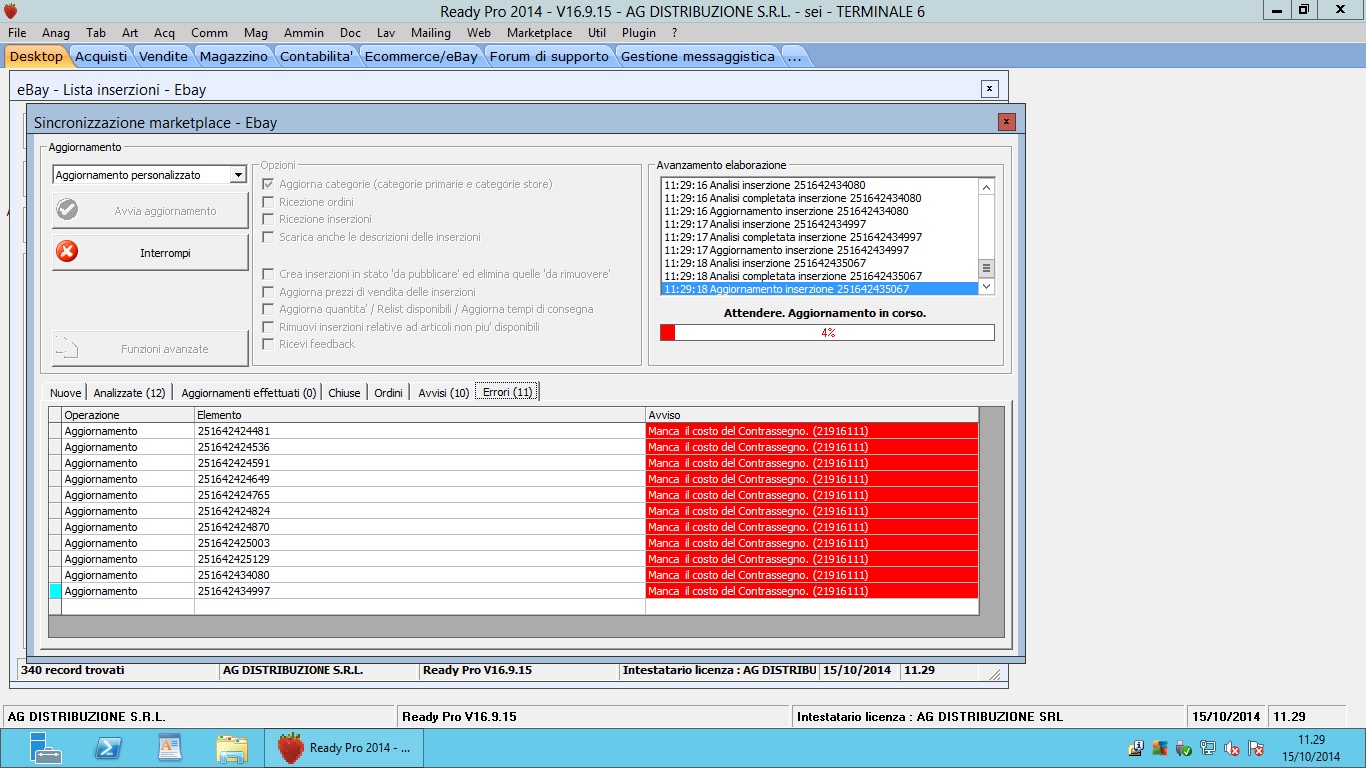Show the Analizzate (12) tab

[x=129, y=393]
